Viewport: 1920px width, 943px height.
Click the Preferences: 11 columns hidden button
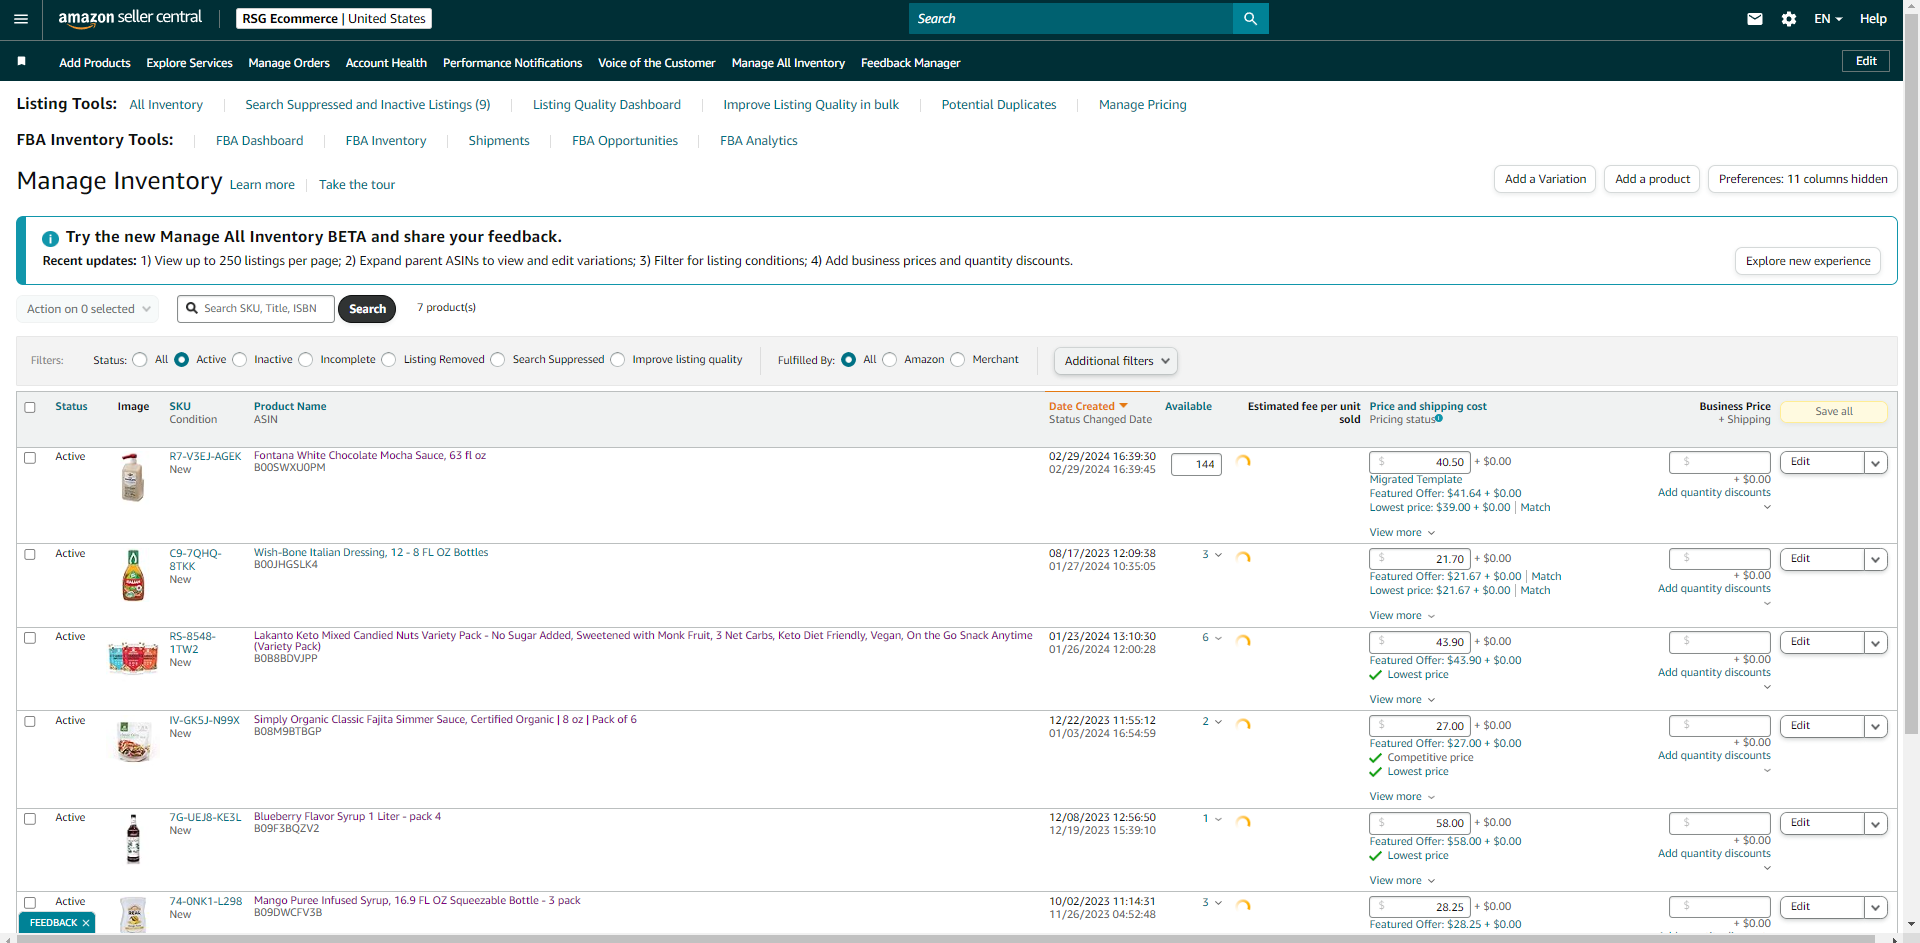click(x=1803, y=179)
